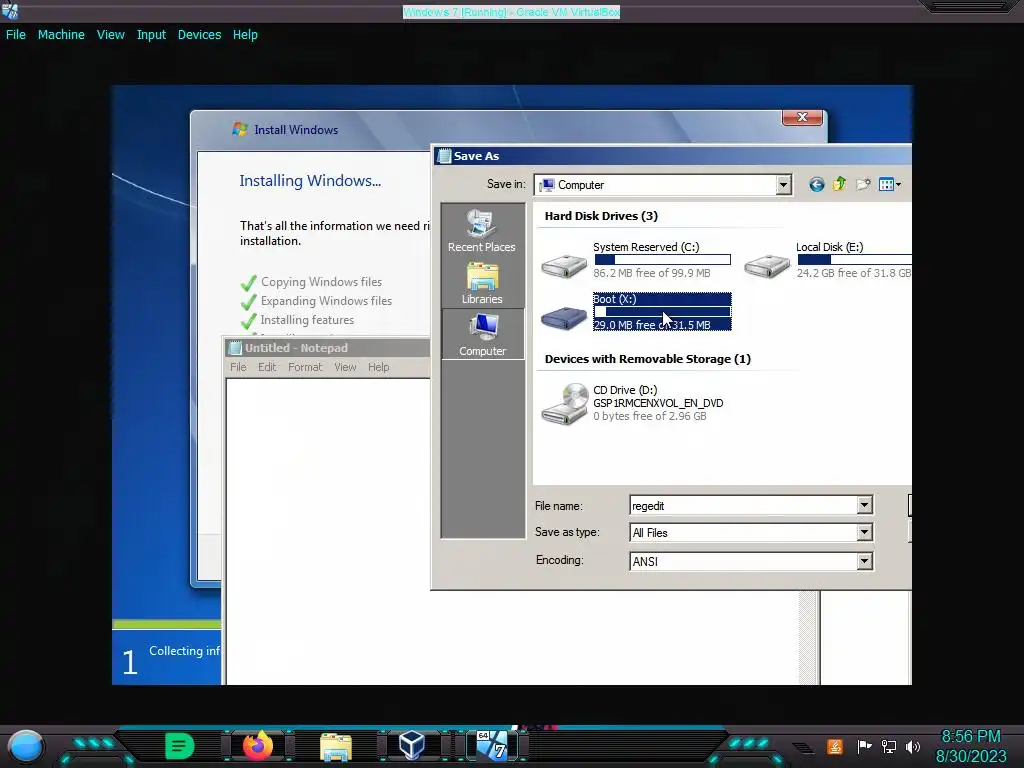1024x768 pixels.
Task: Click the System Reserved (C:) capacity bar
Action: [x=662, y=260]
